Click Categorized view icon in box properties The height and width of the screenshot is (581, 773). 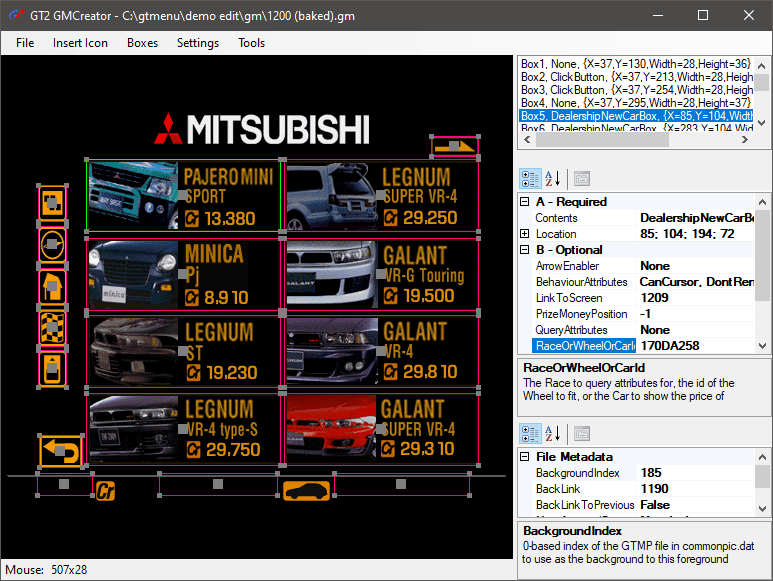(x=530, y=178)
